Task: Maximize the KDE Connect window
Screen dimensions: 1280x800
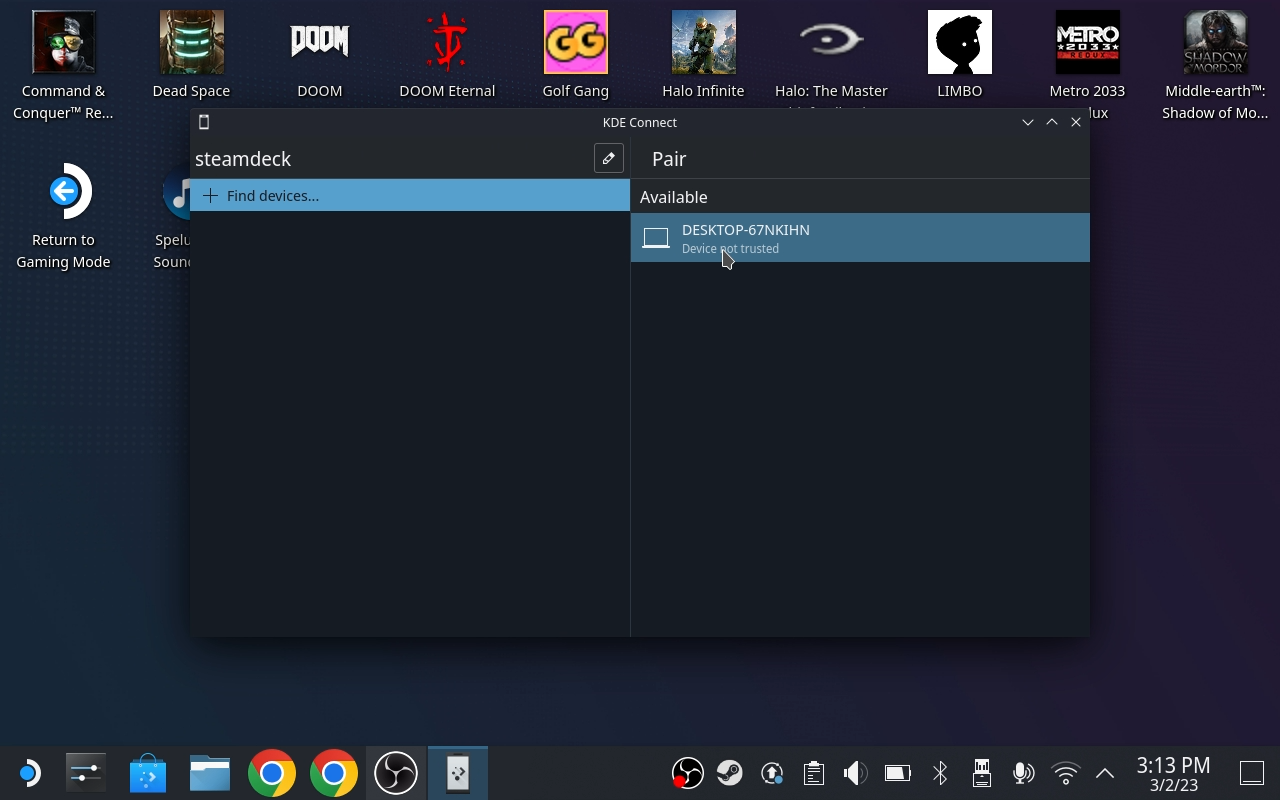Action: click(x=1052, y=122)
